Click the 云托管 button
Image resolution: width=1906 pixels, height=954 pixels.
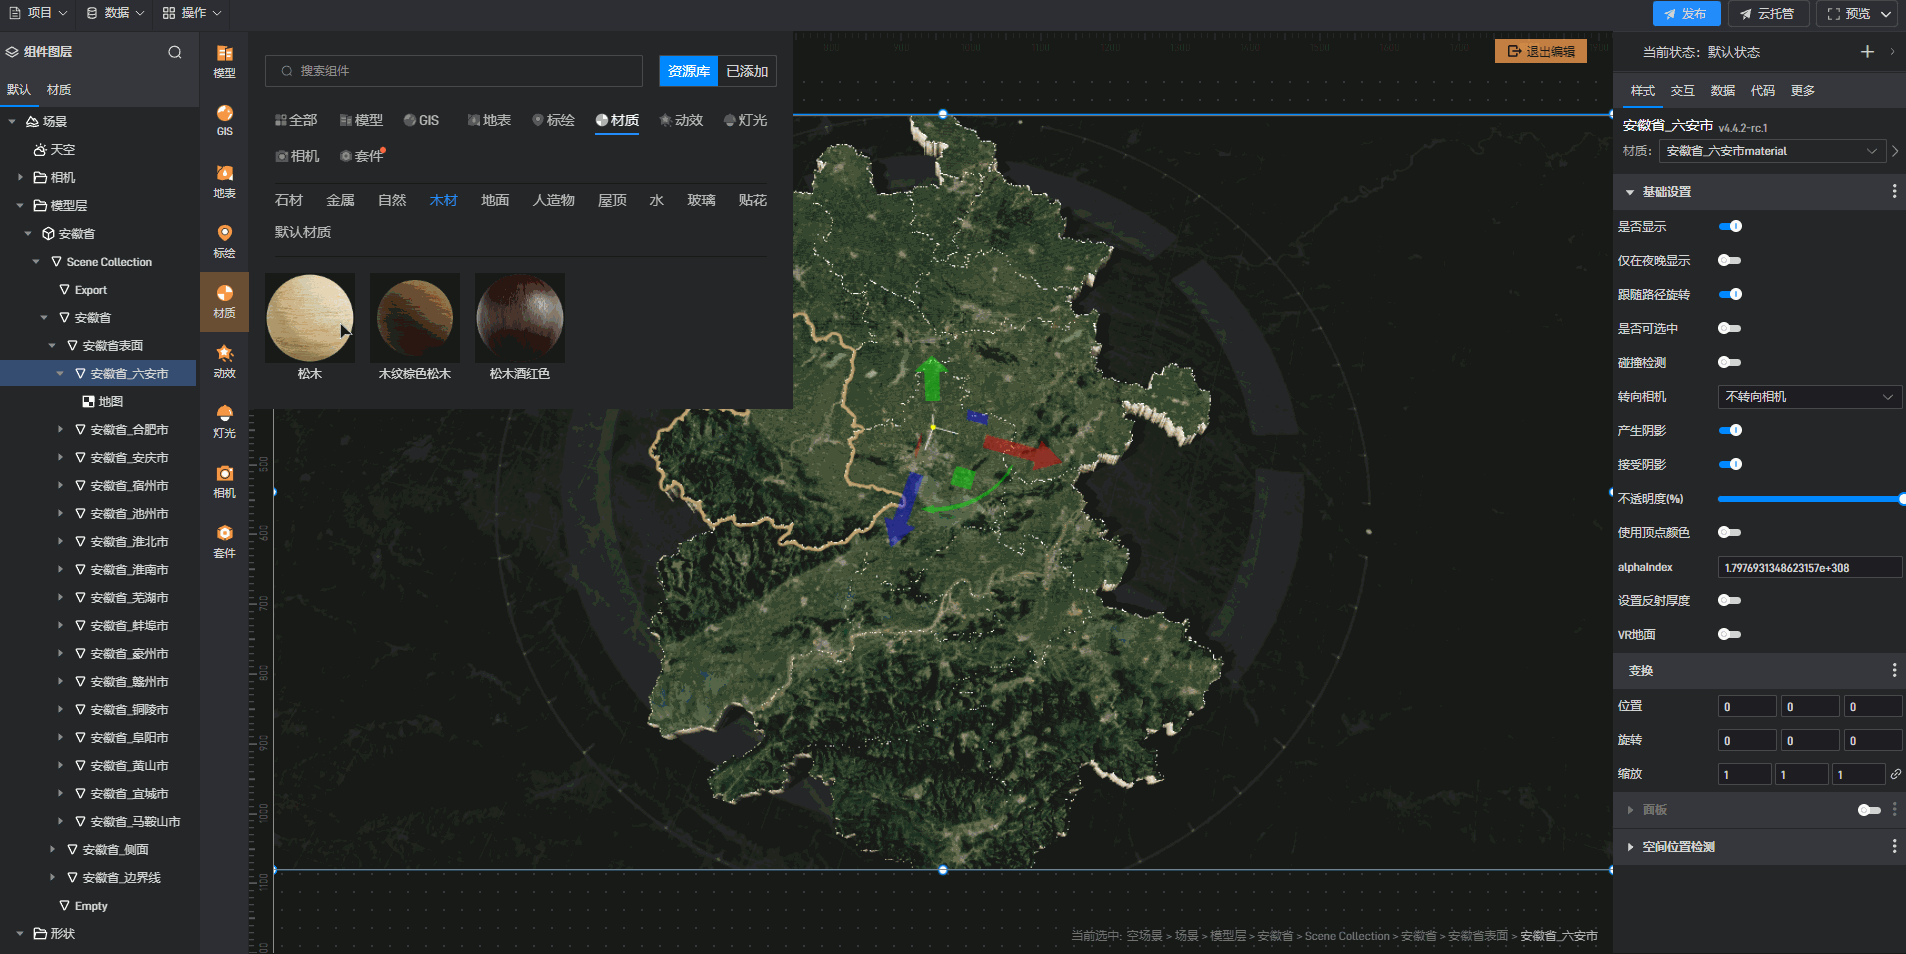coord(1767,14)
